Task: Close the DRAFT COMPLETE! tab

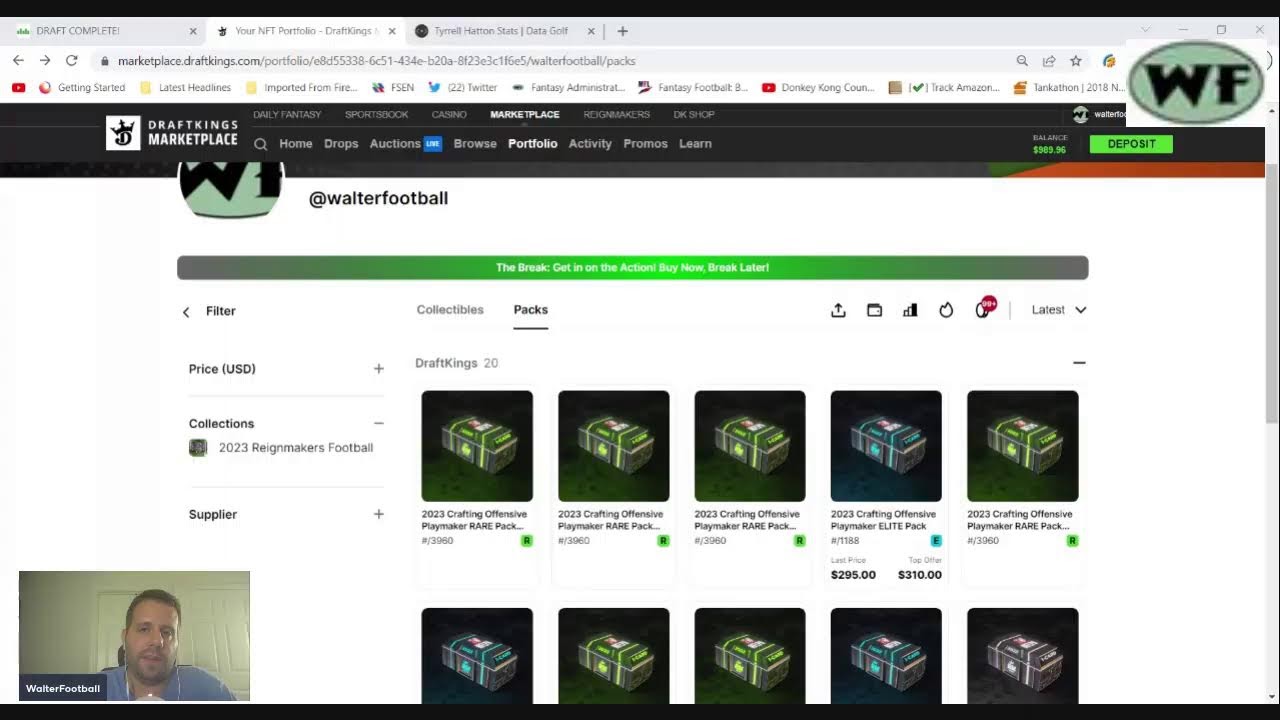Action: click(193, 31)
